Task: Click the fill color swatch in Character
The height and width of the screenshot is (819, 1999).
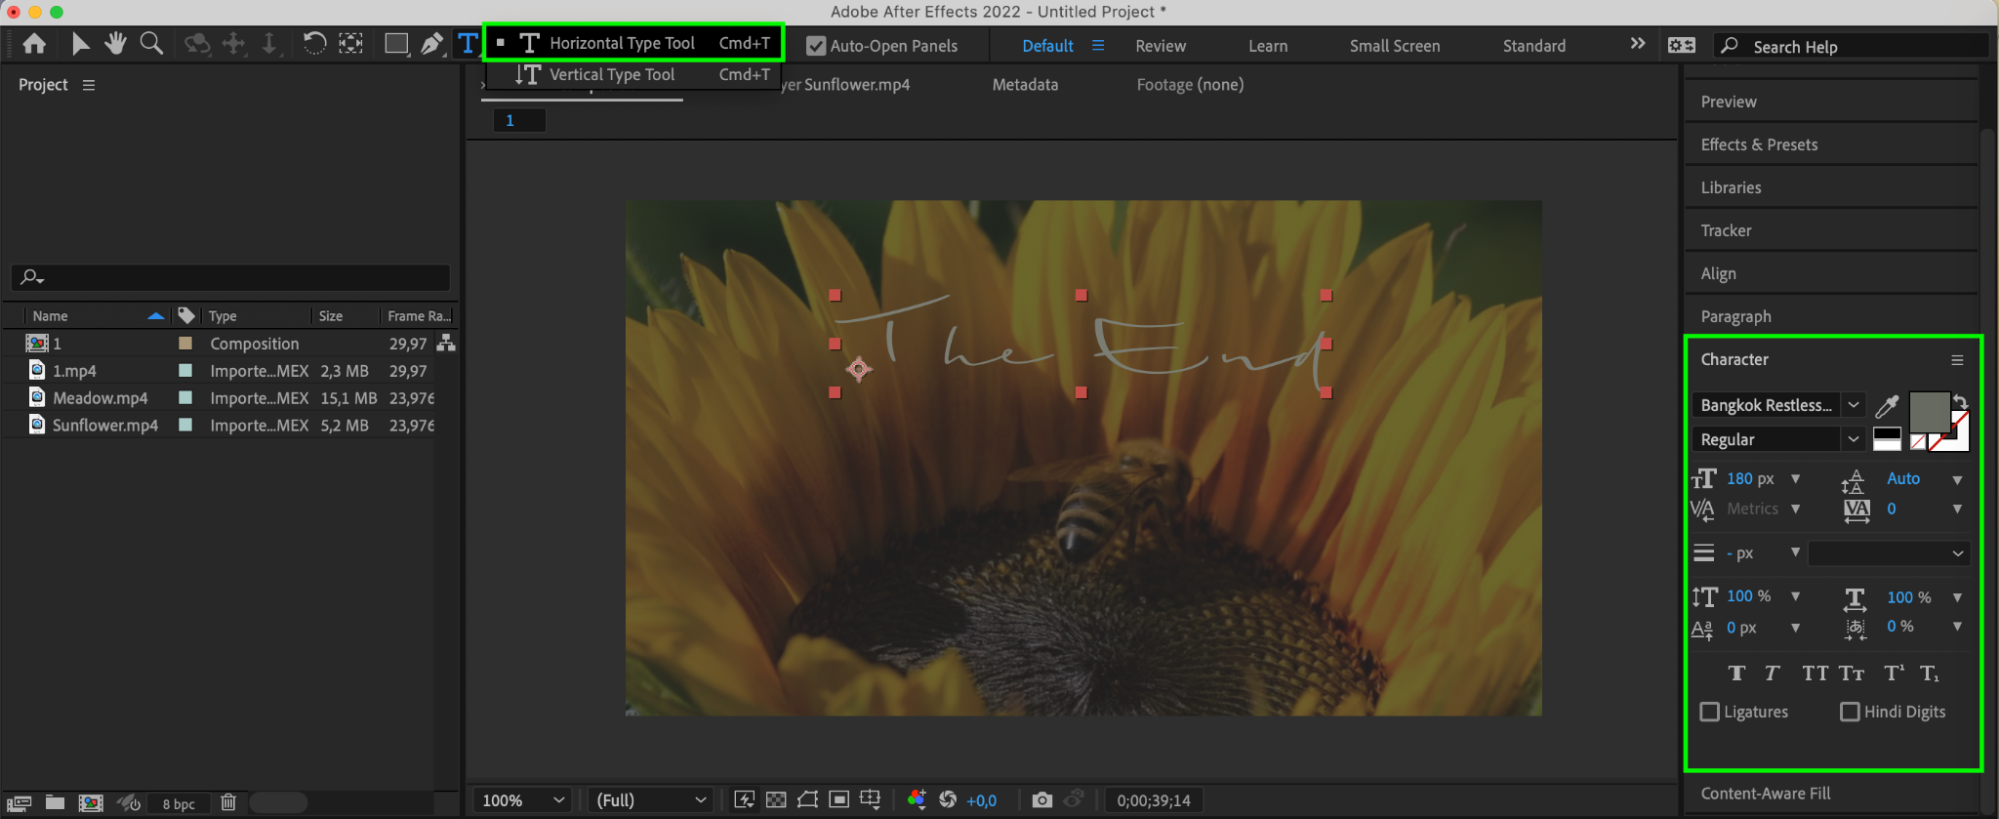Action: pyautogui.click(x=1929, y=411)
